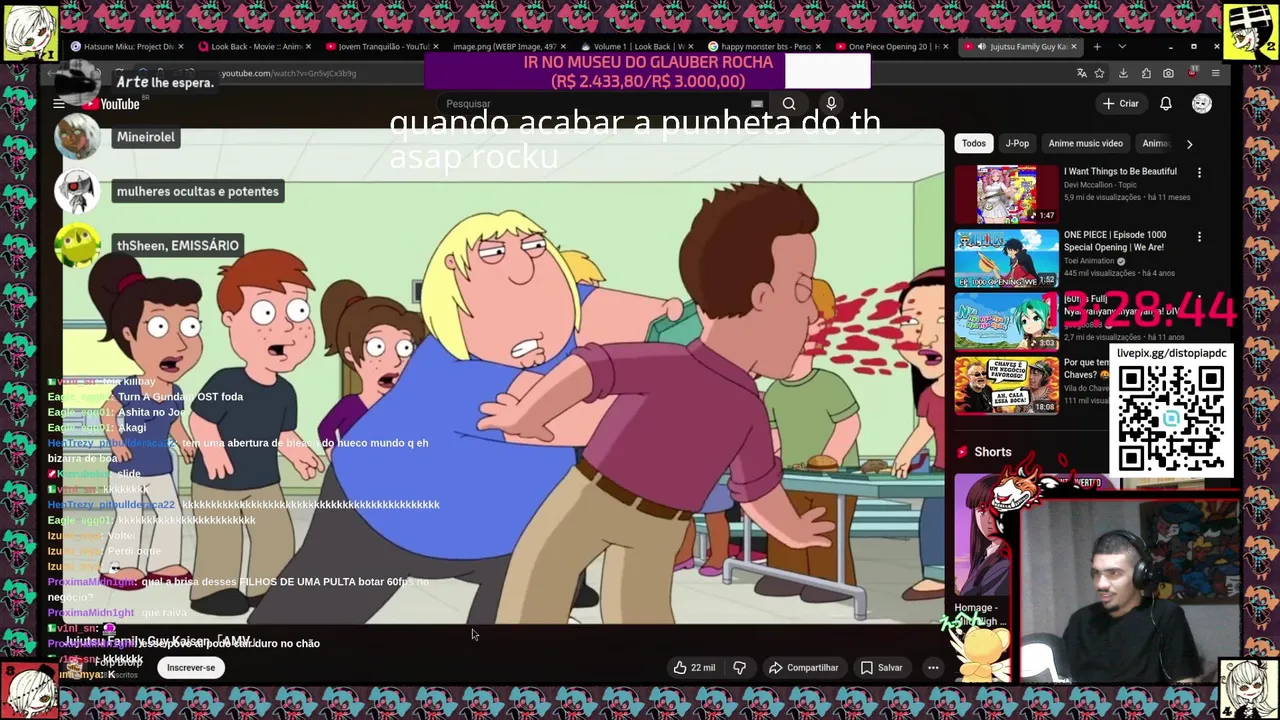Select the Anime music video chip
1280x720 pixels.
(x=1085, y=143)
